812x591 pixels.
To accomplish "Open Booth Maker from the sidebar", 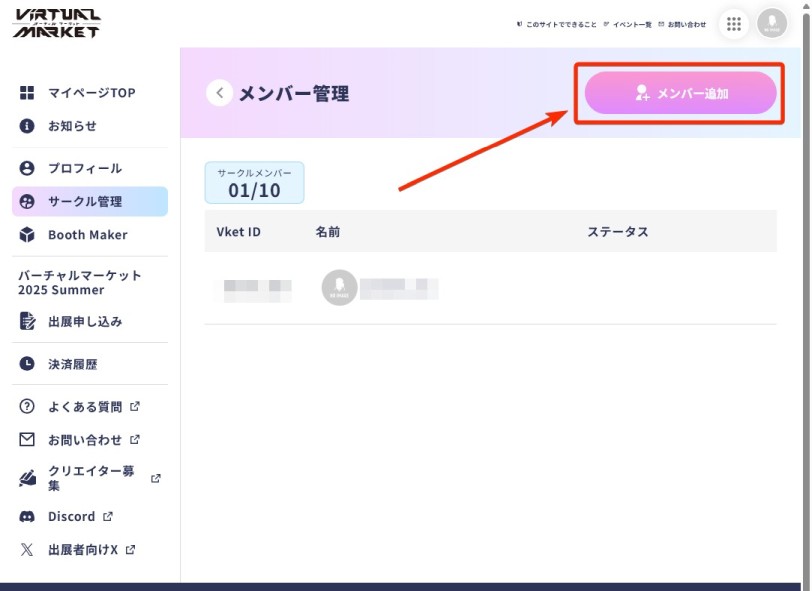I will coord(87,235).
